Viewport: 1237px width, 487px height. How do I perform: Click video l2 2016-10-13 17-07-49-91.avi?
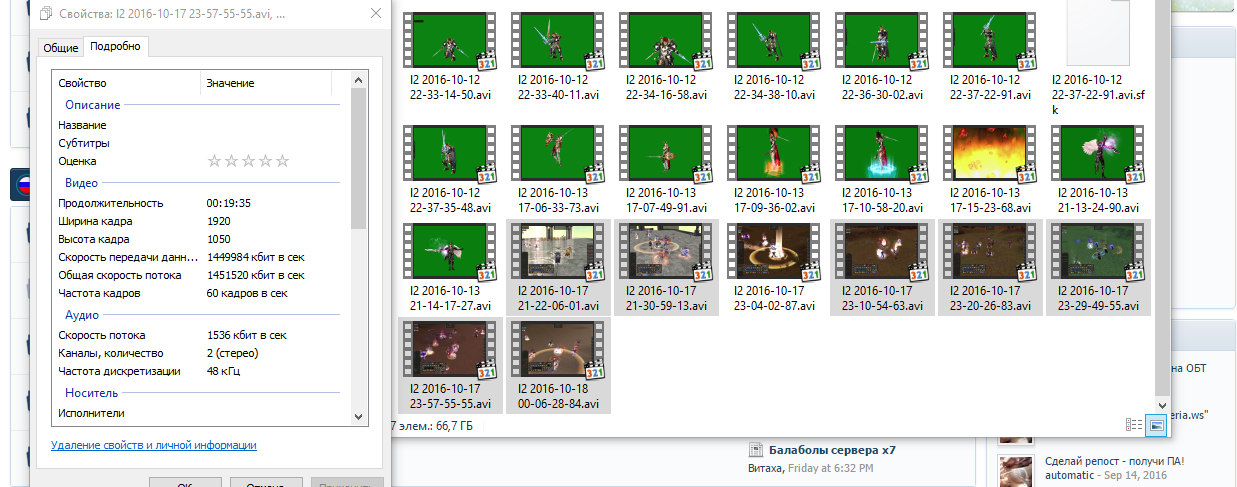point(665,153)
